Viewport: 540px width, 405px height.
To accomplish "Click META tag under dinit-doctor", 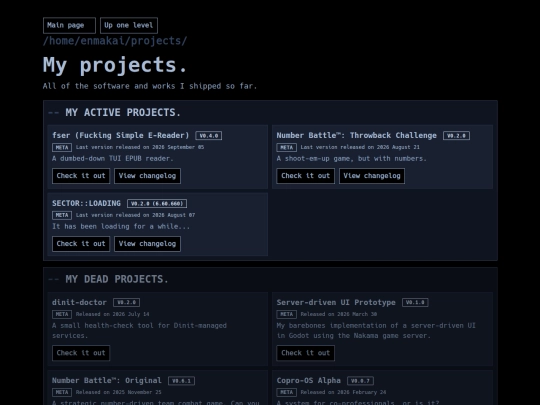I will (62, 314).
